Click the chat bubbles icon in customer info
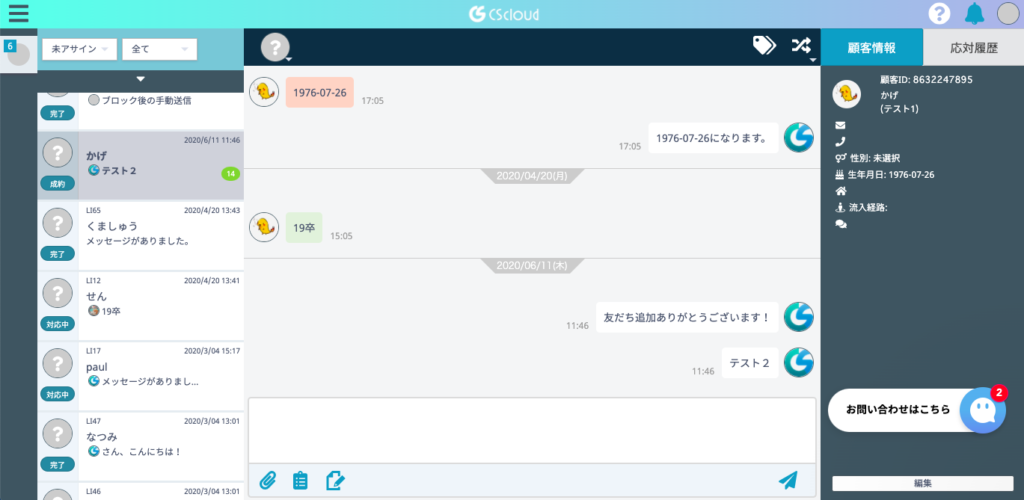Screen dimensions: 1024x500 click(840, 224)
